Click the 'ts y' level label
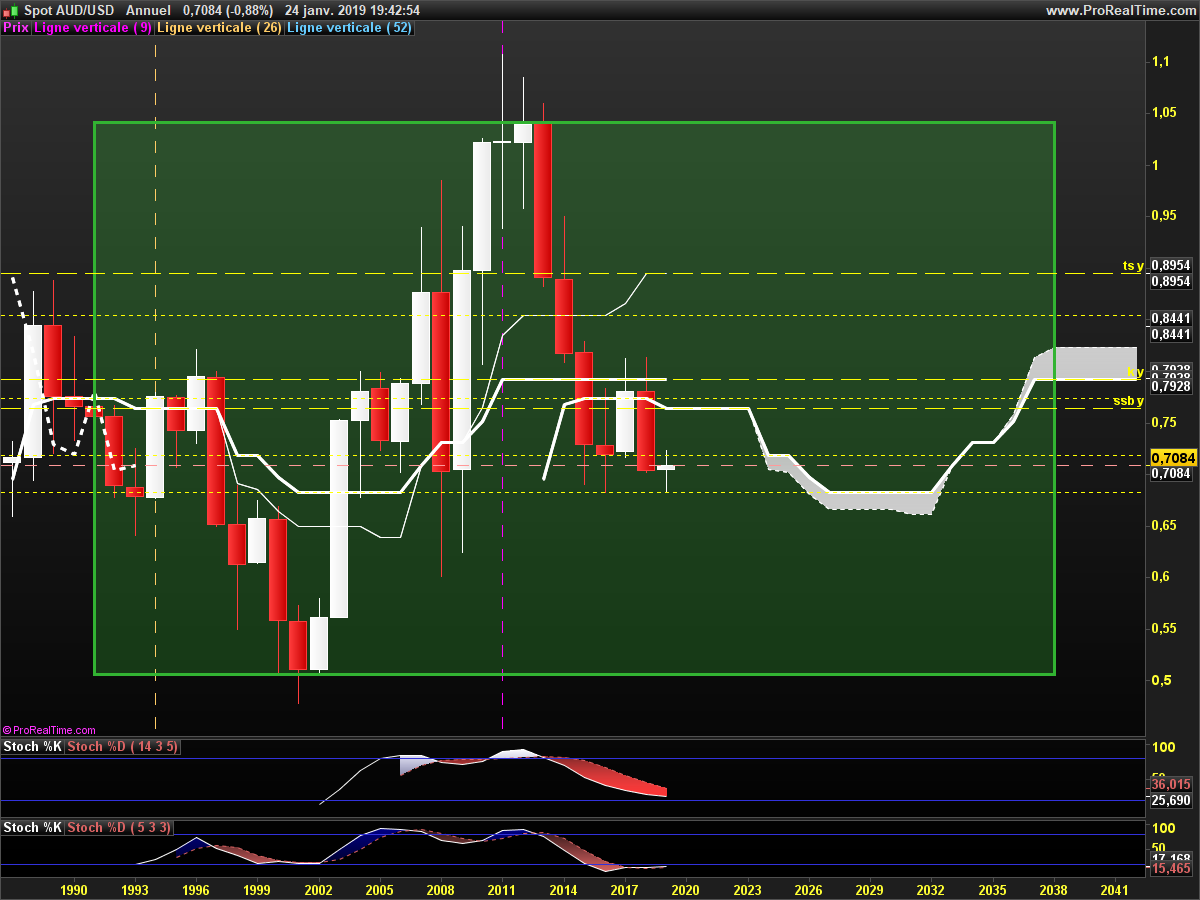The width and height of the screenshot is (1200, 900). pos(1133,265)
